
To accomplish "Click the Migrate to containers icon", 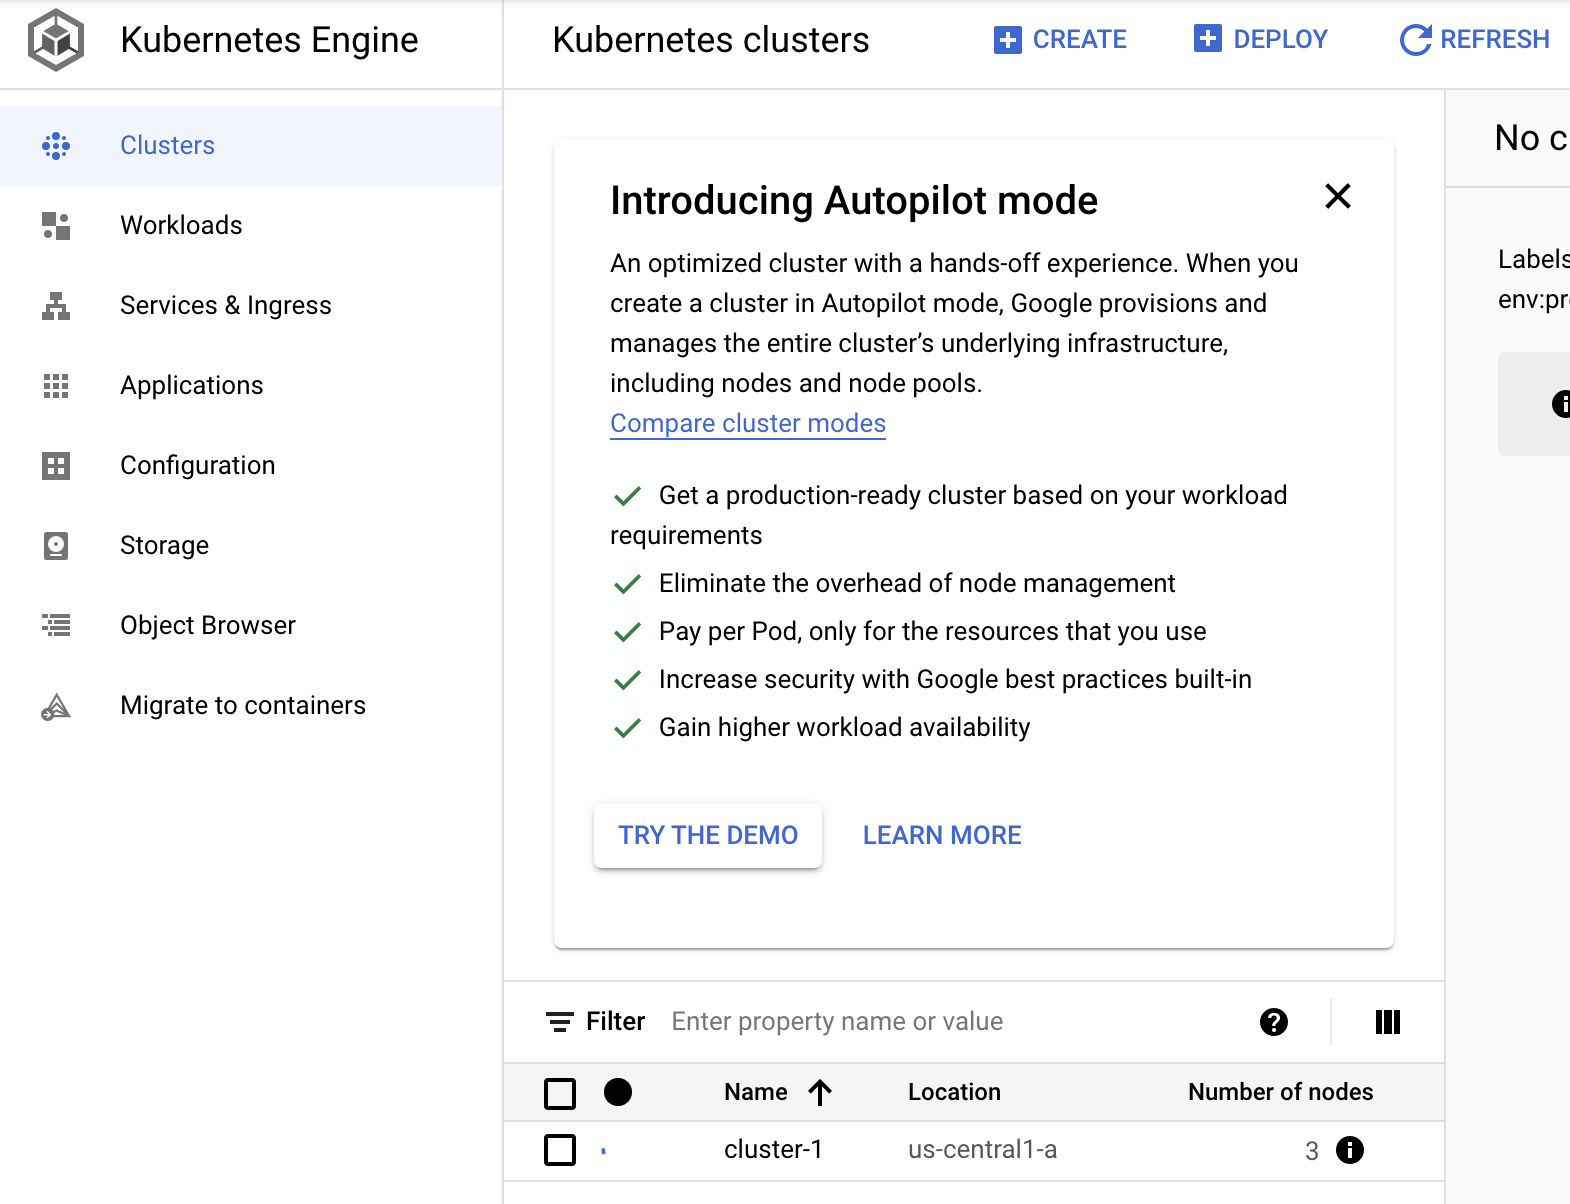I will point(56,707).
